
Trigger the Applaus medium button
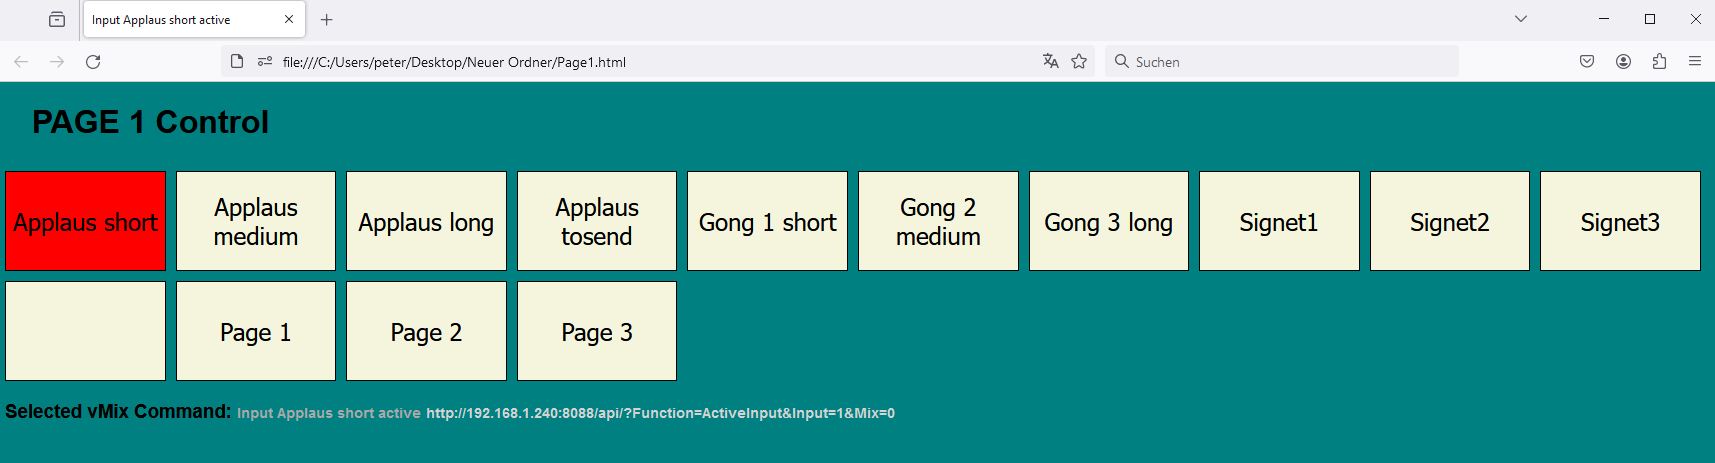tap(256, 221)
